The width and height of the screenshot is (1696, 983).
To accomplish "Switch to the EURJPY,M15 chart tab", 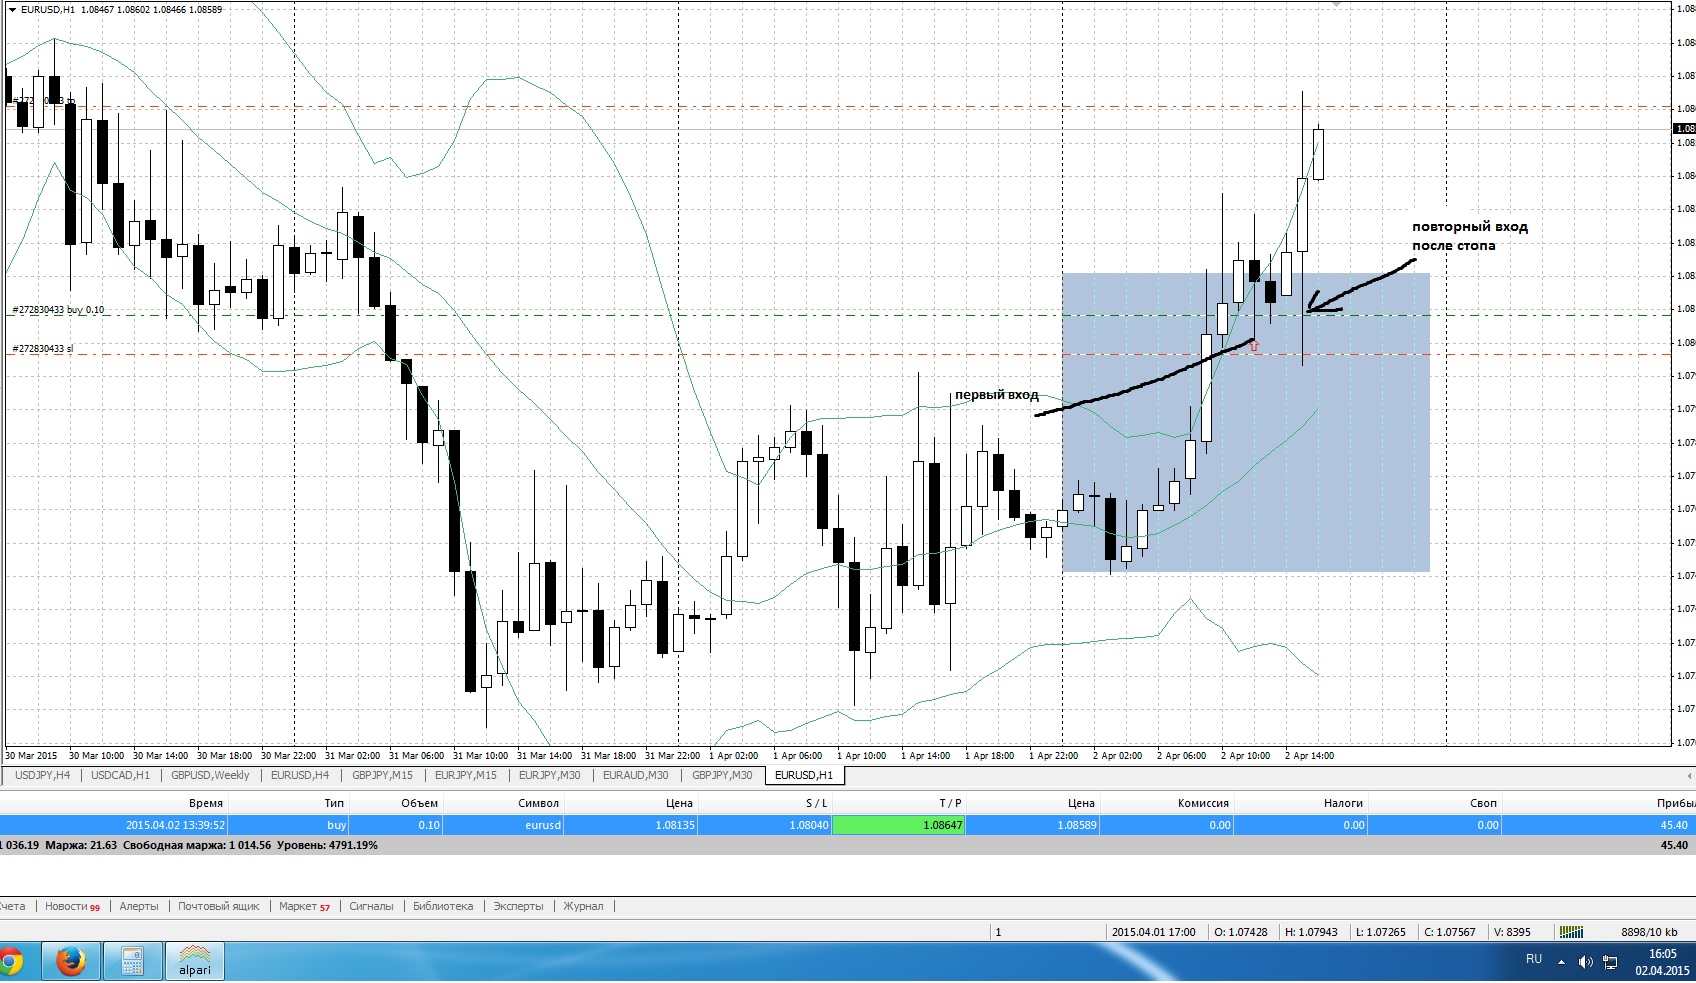I will pyautogui.click(x=466, y=775).
